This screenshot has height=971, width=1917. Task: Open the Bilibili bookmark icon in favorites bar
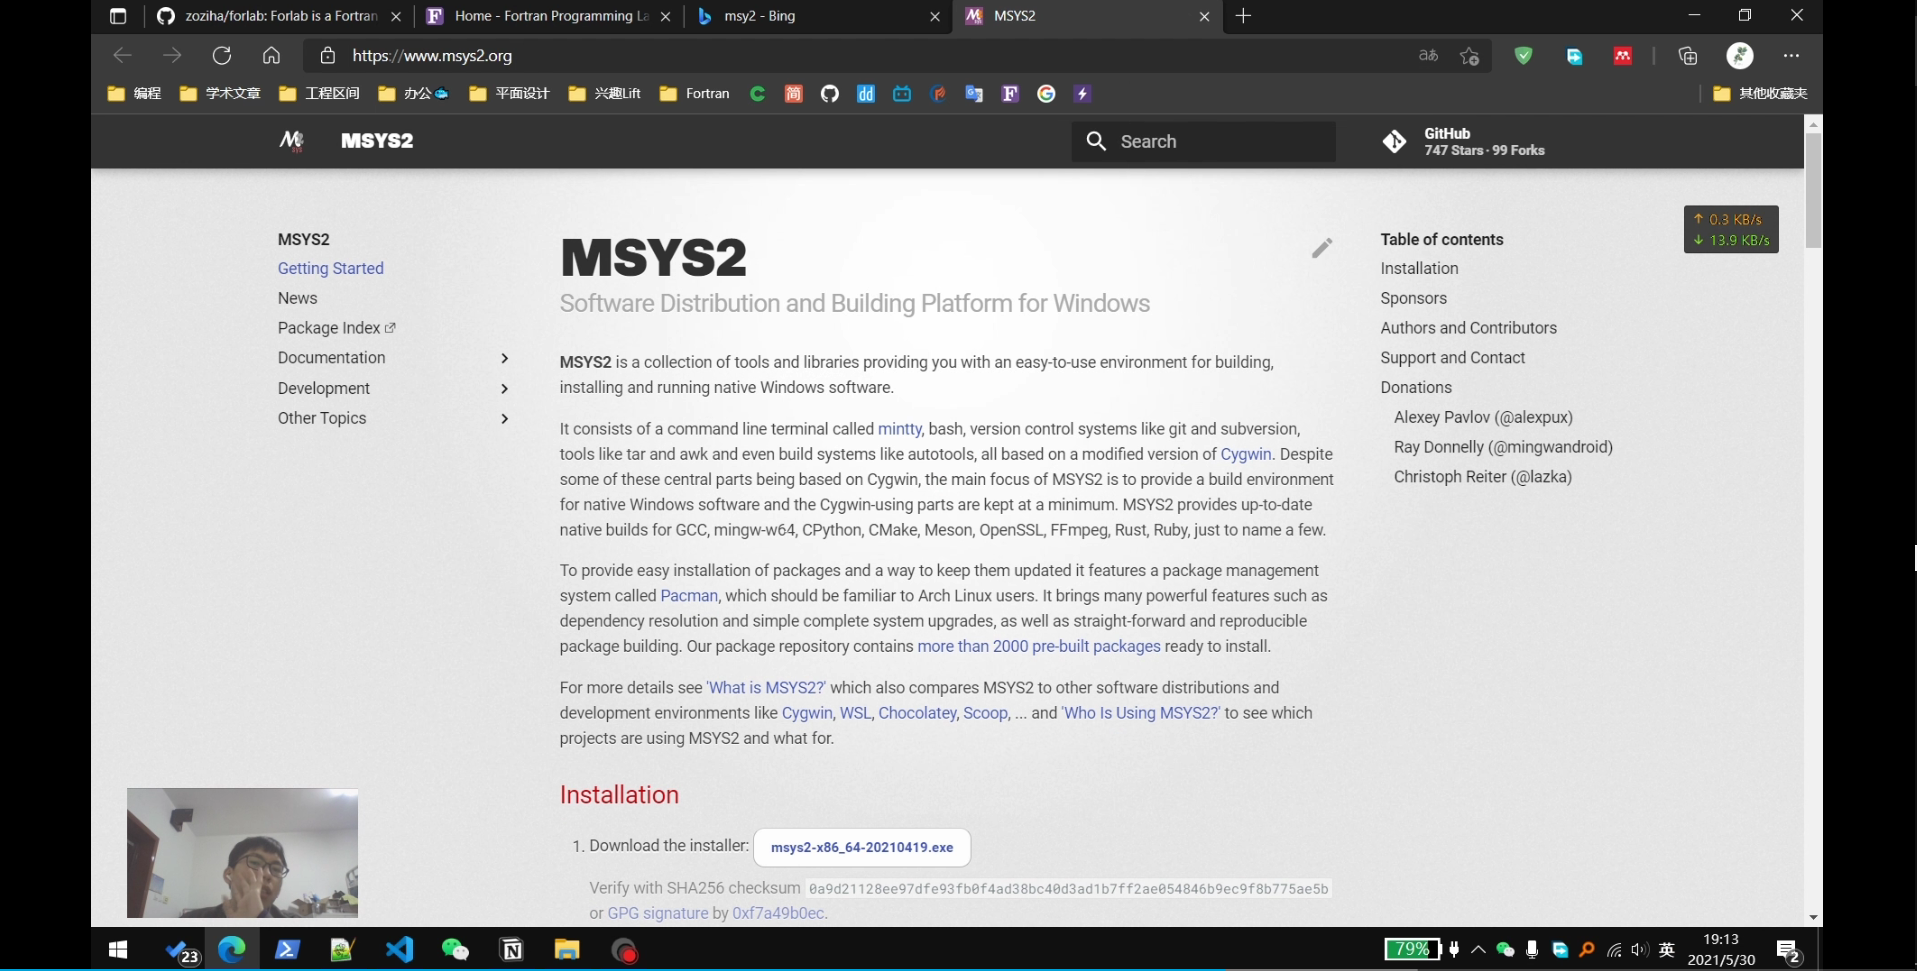pyautogui.click(x=902, y=94)
